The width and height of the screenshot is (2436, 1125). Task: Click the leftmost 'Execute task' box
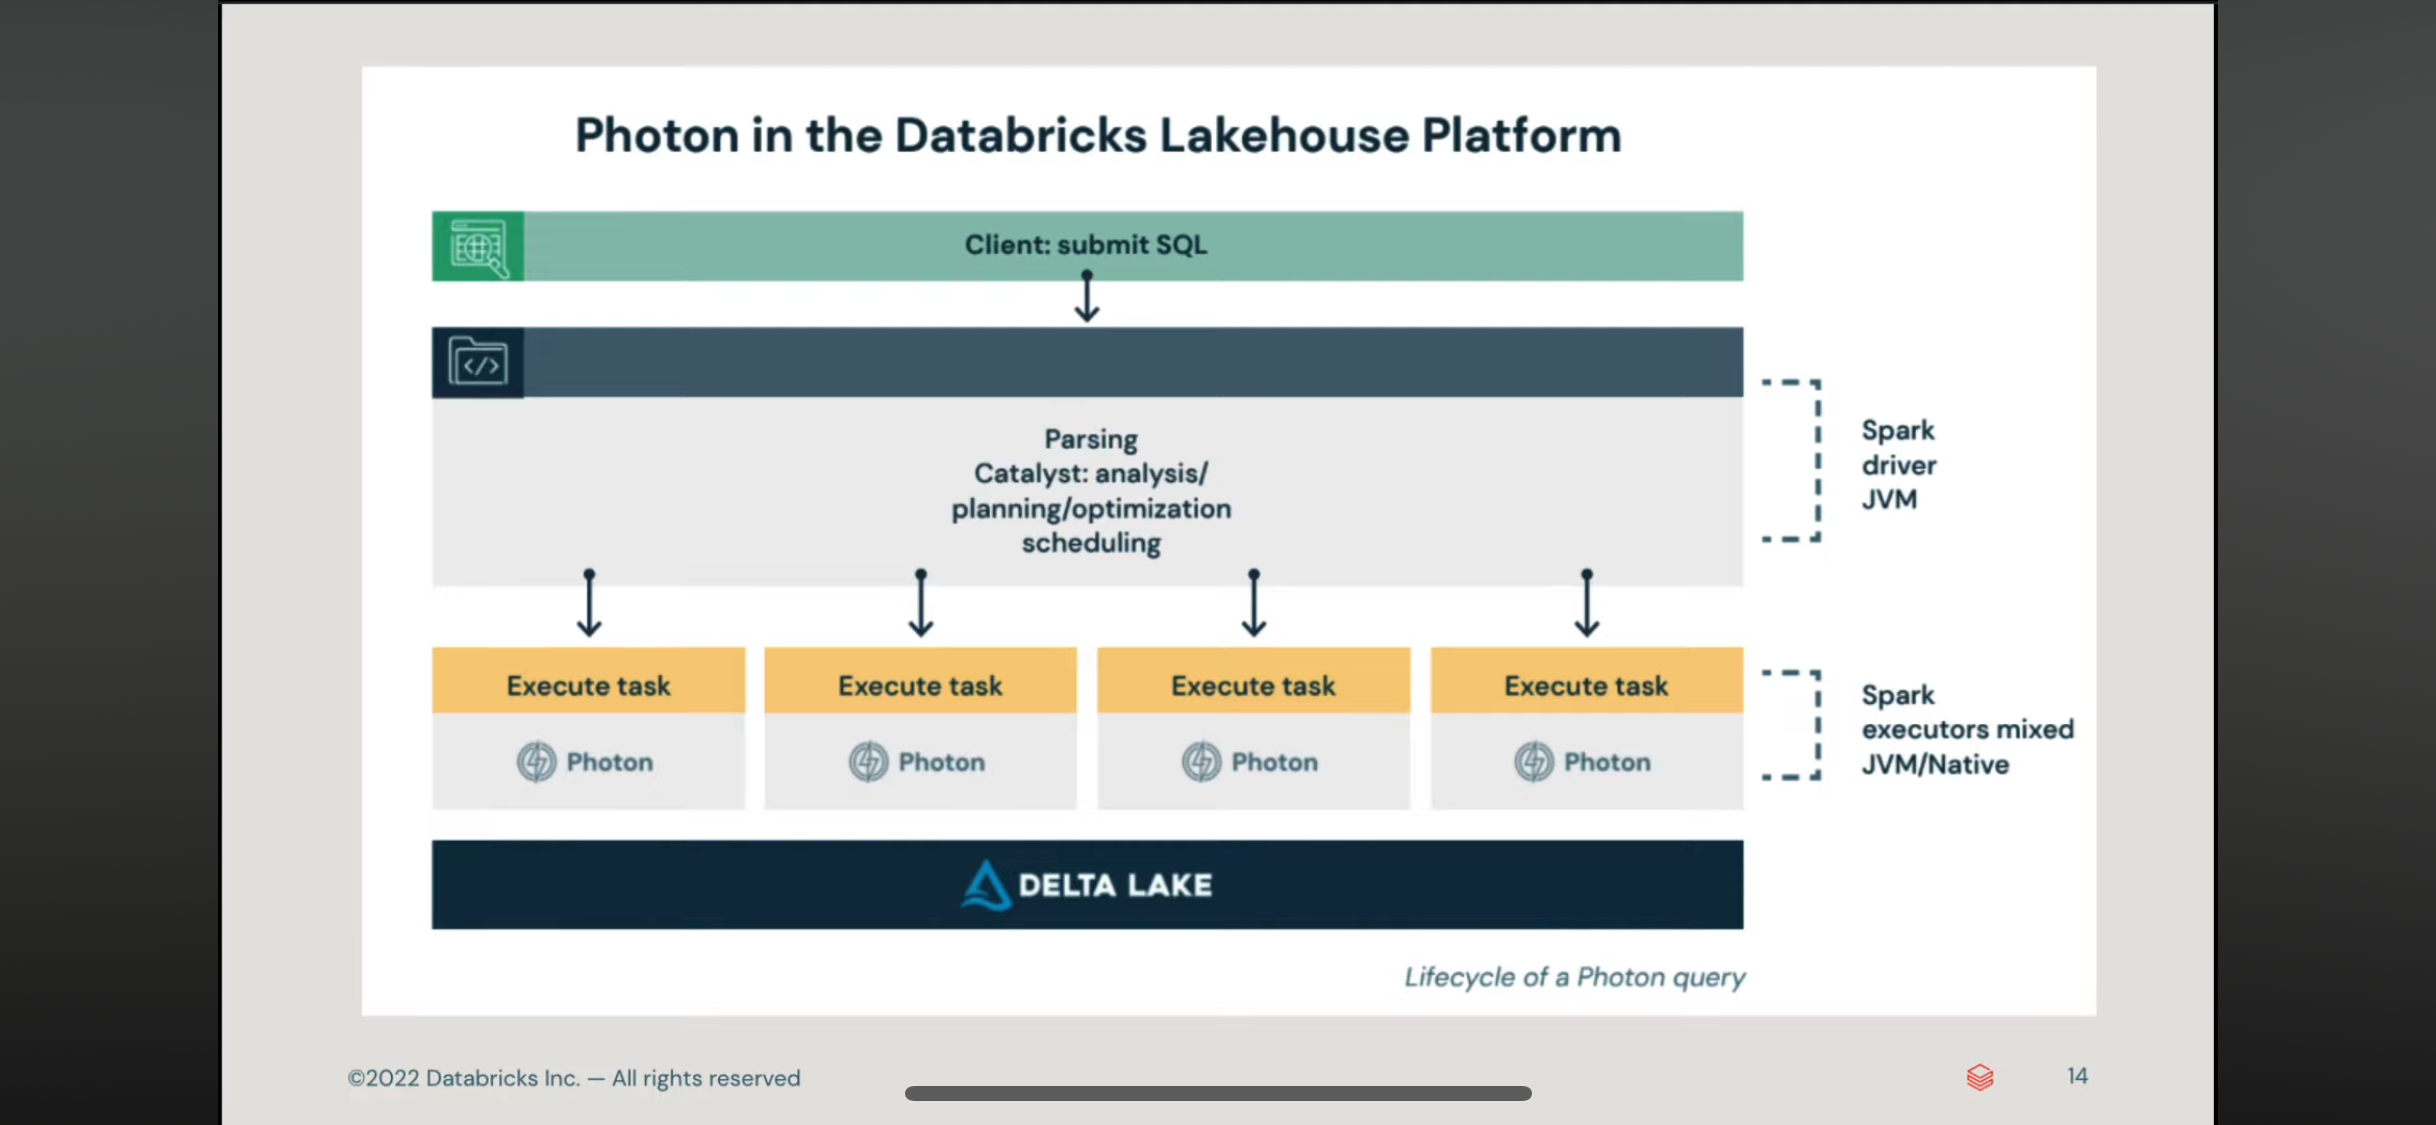pos(589,681)
